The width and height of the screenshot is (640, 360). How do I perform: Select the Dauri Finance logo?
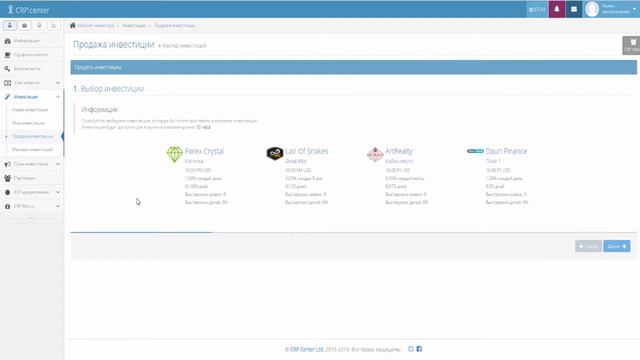pyautogui.click(x=475, y=151)
